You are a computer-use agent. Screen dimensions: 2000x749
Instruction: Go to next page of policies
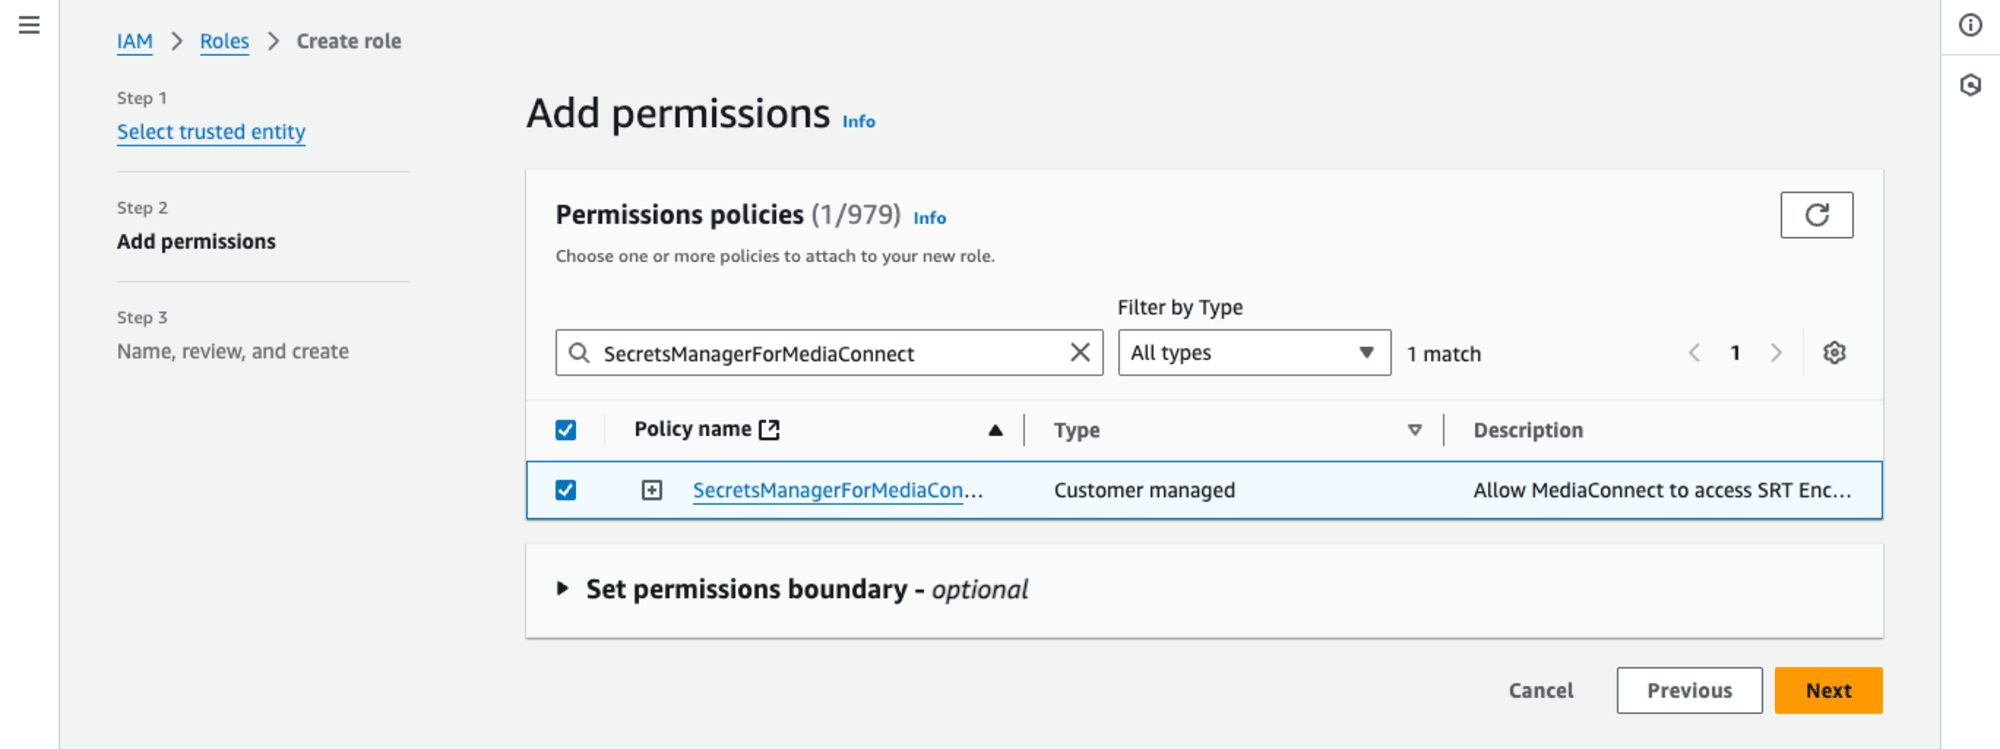pos(1776,353)
